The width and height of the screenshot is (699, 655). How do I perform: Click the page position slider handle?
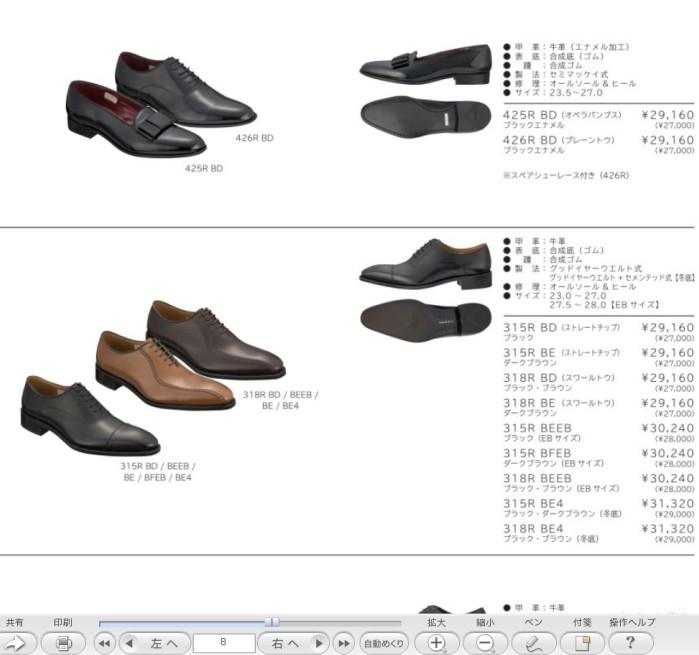tap(272, 622)
